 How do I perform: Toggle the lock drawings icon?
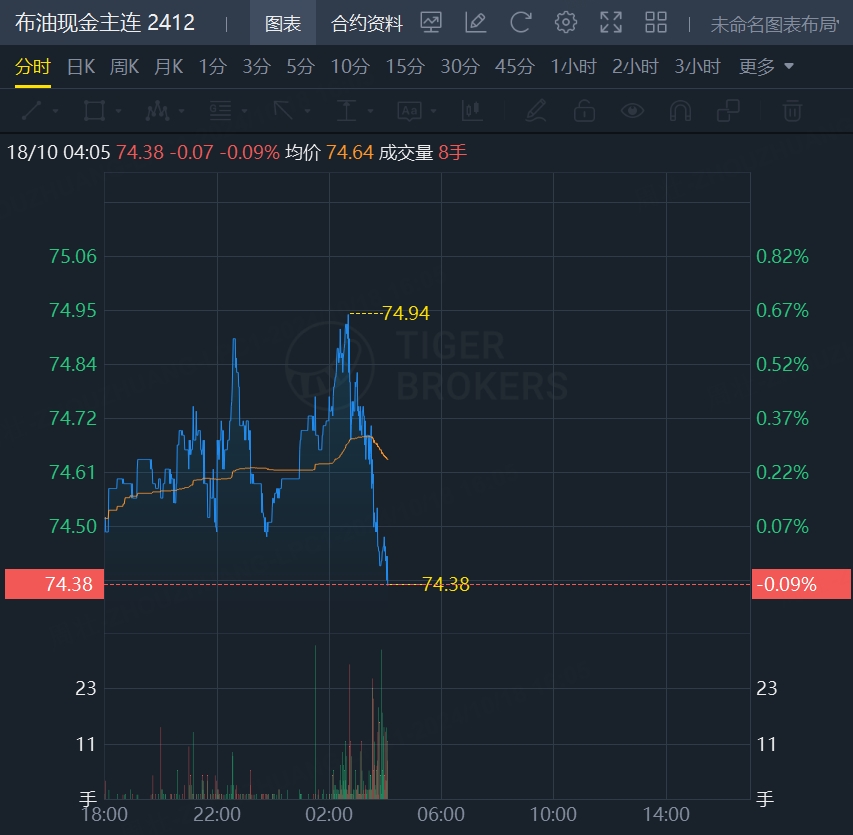[x=584, y=111]
